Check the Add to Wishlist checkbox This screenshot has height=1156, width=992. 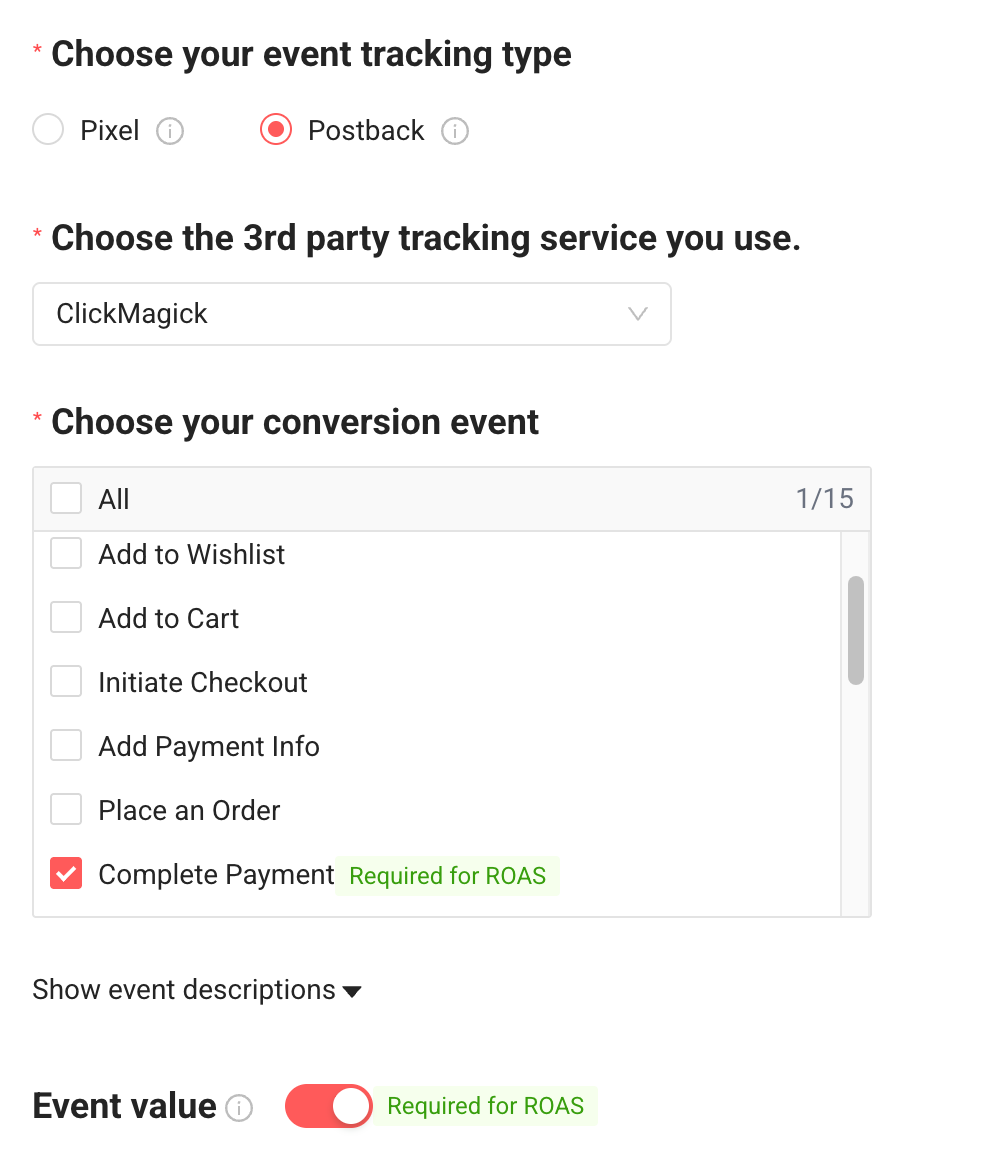66,553
